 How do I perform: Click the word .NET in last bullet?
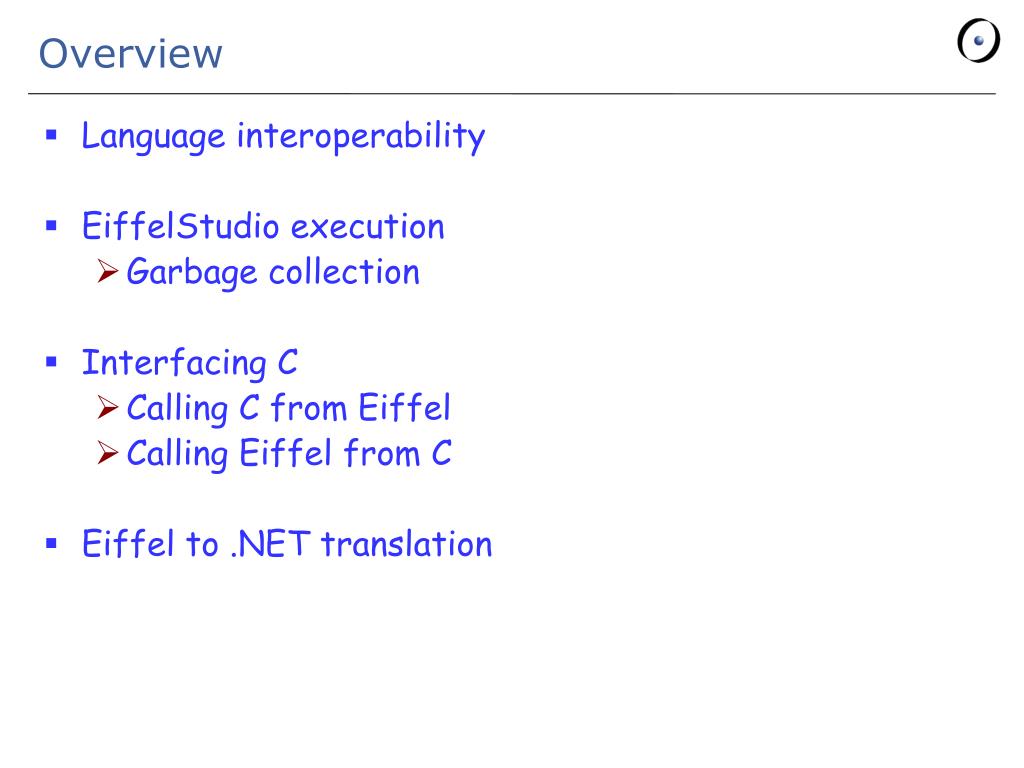(270, 545)
